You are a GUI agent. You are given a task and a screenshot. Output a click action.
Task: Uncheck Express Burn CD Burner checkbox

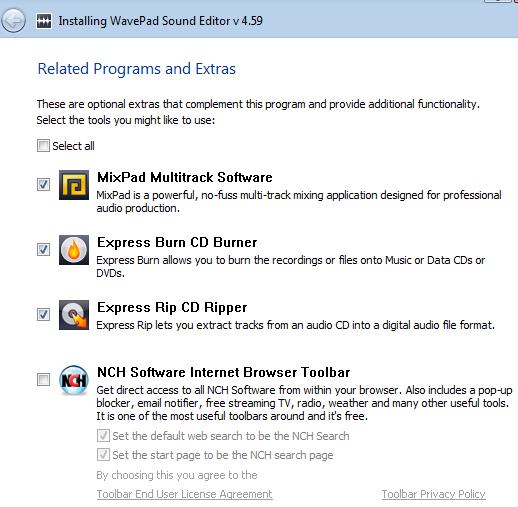click(x=43, y=249)
